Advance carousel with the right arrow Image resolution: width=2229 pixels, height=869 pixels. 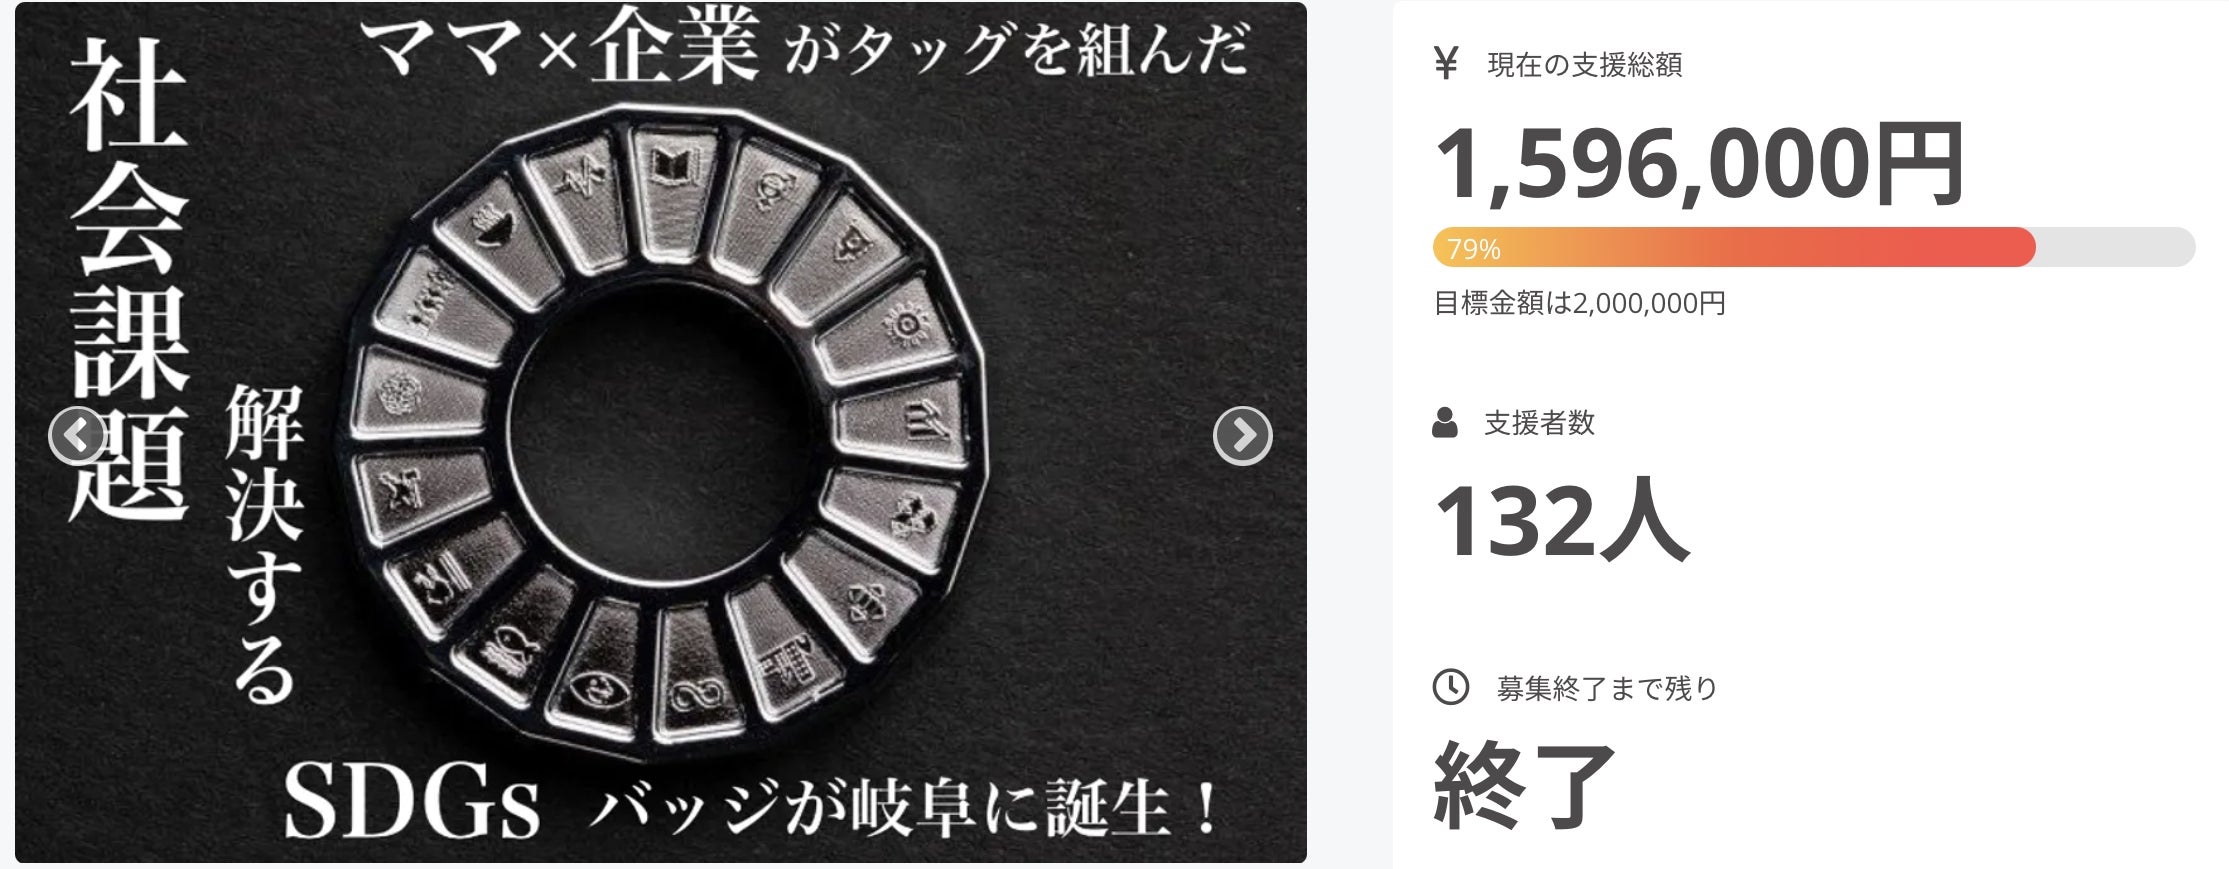[x=1242, y=435]
